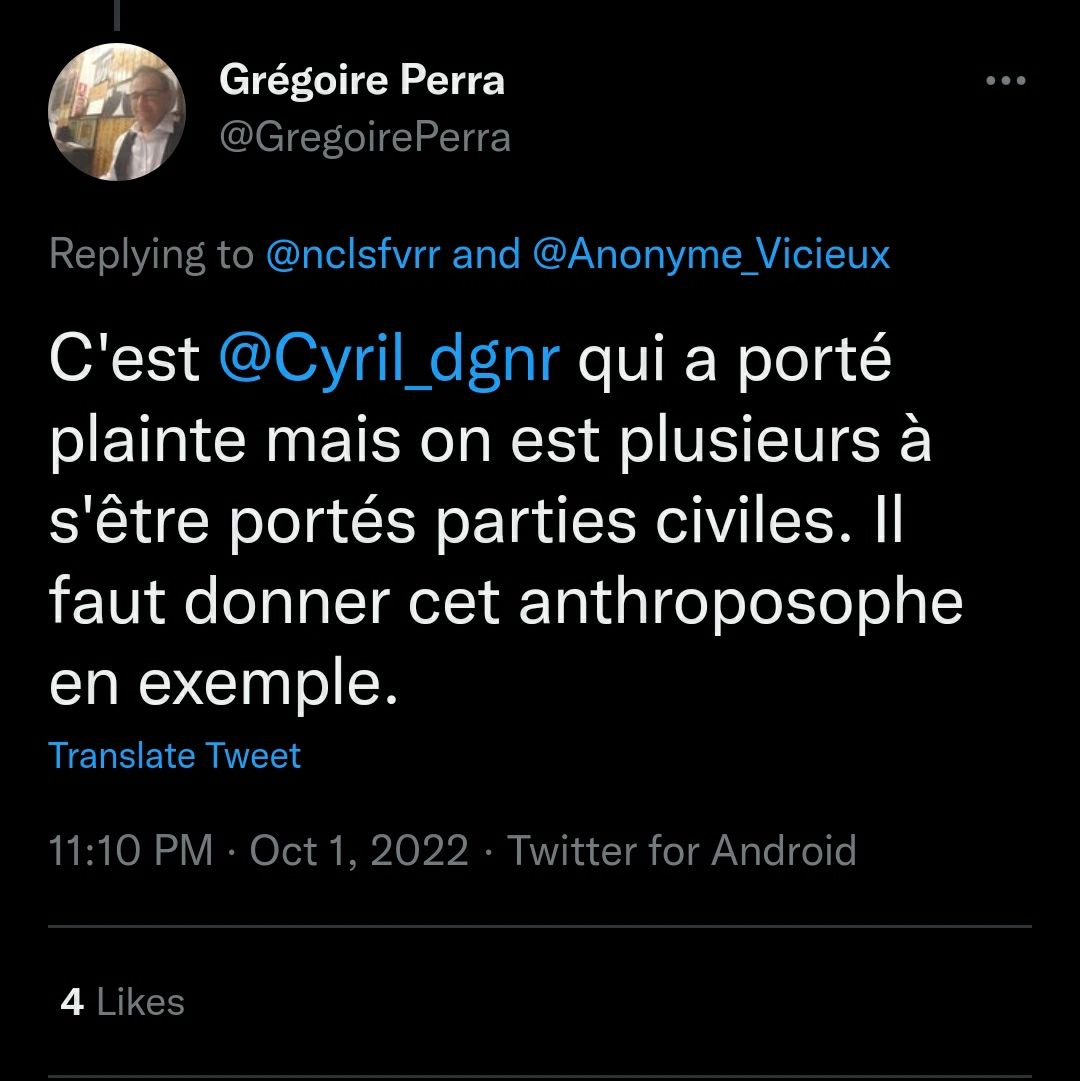Image resolution: width=1080 pixels, height=1081 pixels.
Task: Click the word 'and' between reply handles
Action: [486, 255]
